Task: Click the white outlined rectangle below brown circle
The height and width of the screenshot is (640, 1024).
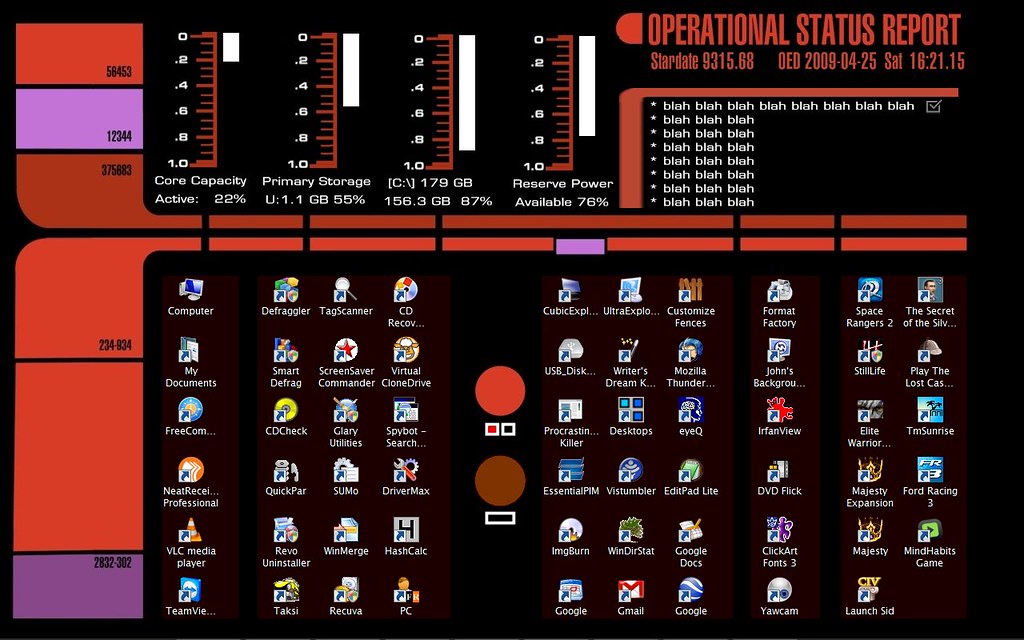Action: [x=500, y=518]
